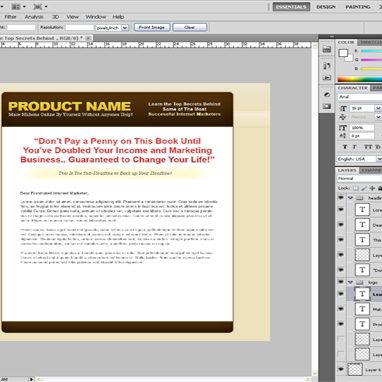This screenshot has height=382, width=382.
Task: Hide the "This" text layer
Action: point(341,240)
